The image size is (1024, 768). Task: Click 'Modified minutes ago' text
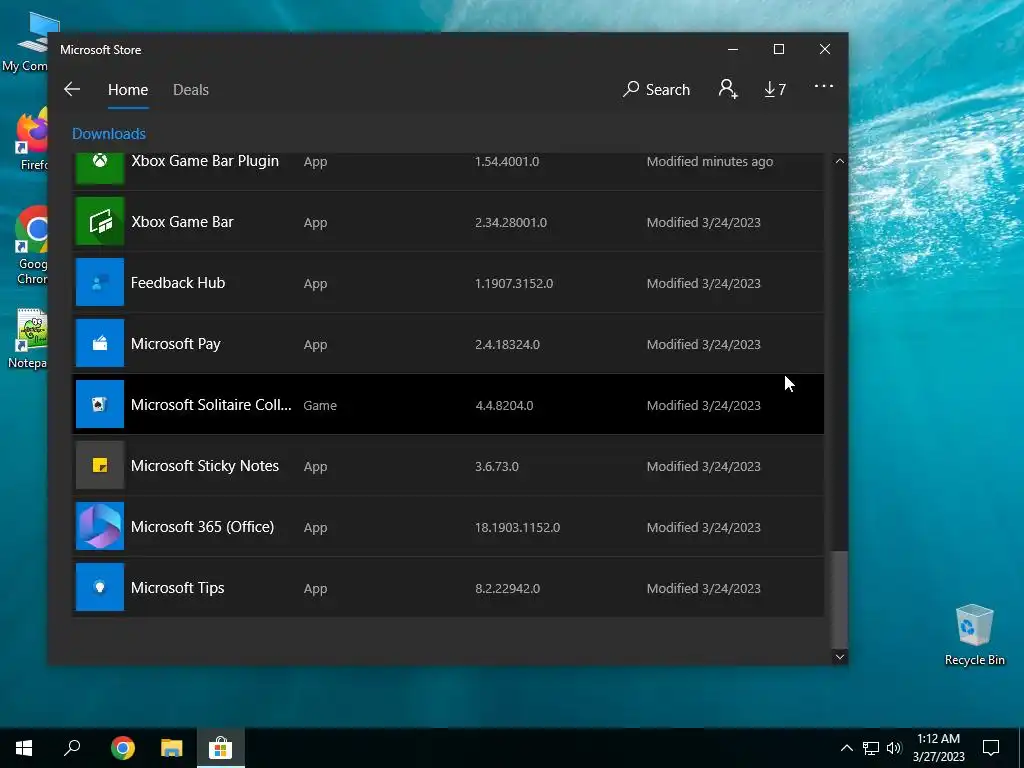pos(710,161)
